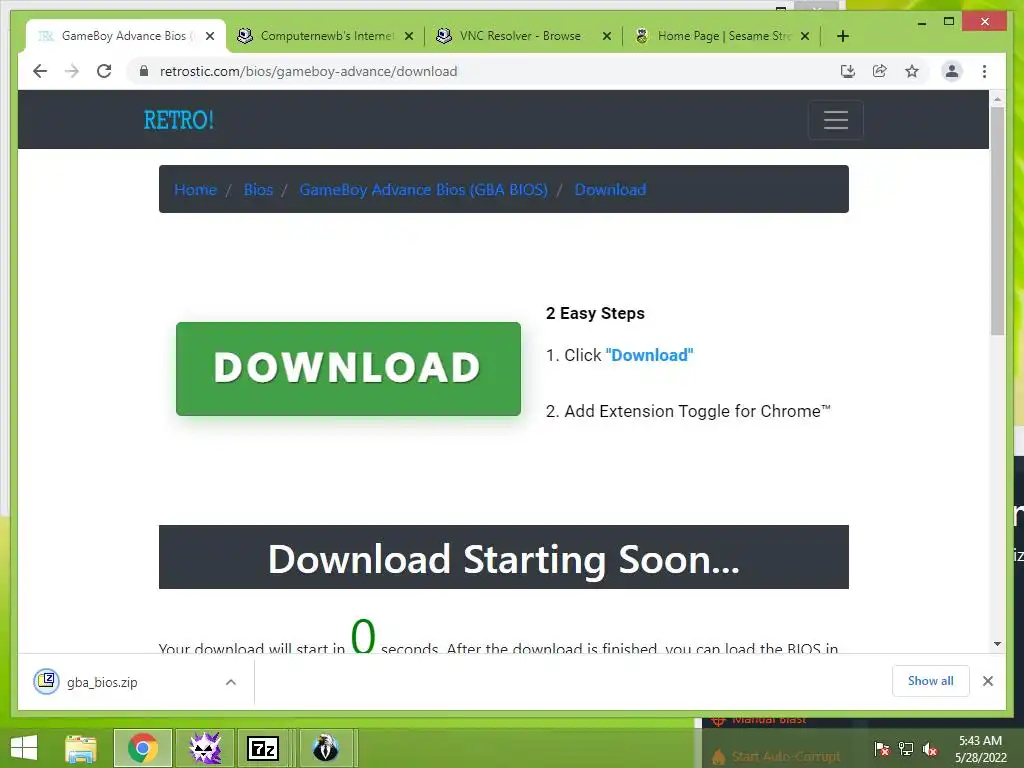Bookmark this page with the star icon
The height and width of the screenshot is (768, 1024).
[912, 71]
